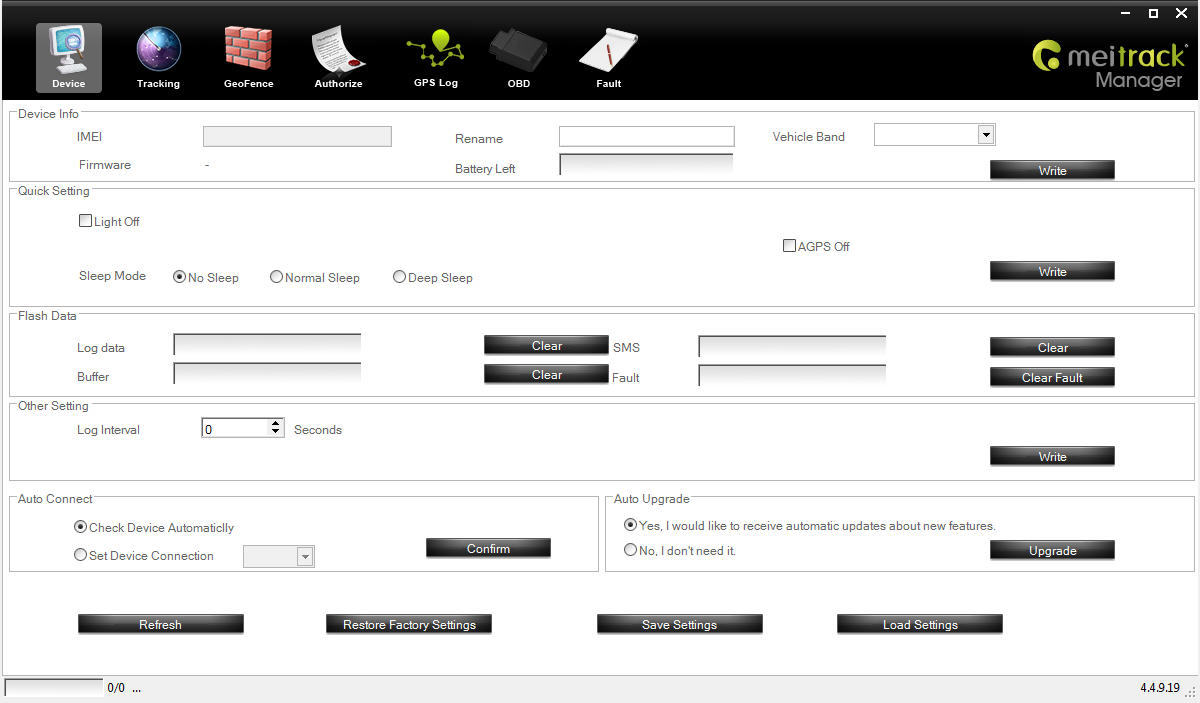Increase Log Interval with the spinner arrow
1200x703 pixels.
click(x=276, y=424)
